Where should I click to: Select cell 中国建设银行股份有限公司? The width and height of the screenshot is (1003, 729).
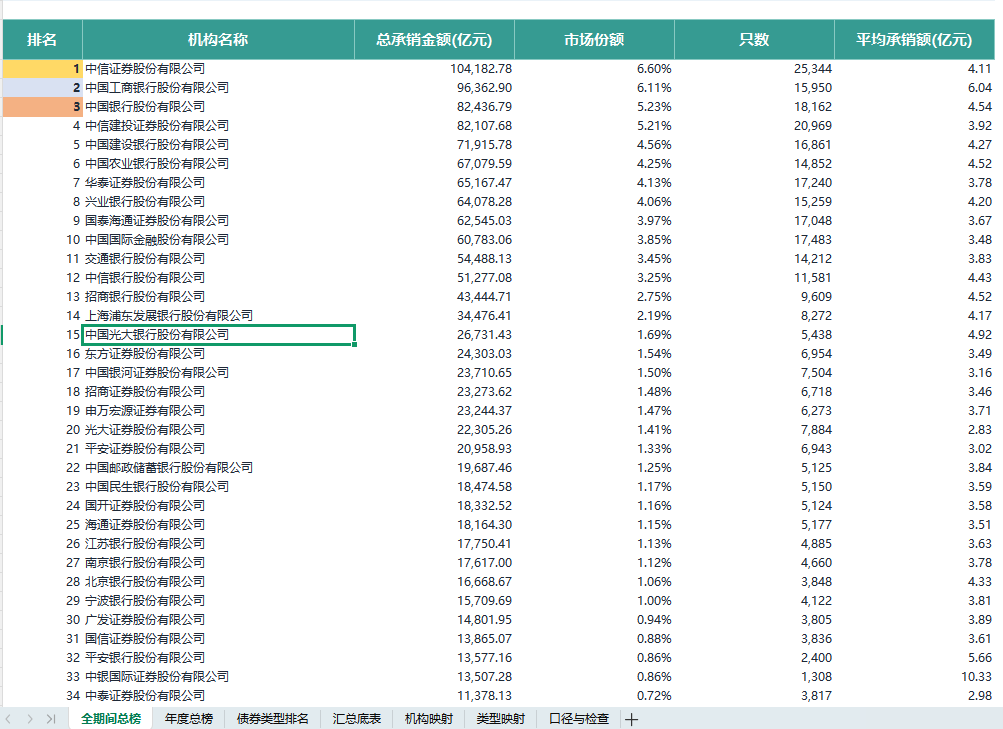[x=218, y=145]
